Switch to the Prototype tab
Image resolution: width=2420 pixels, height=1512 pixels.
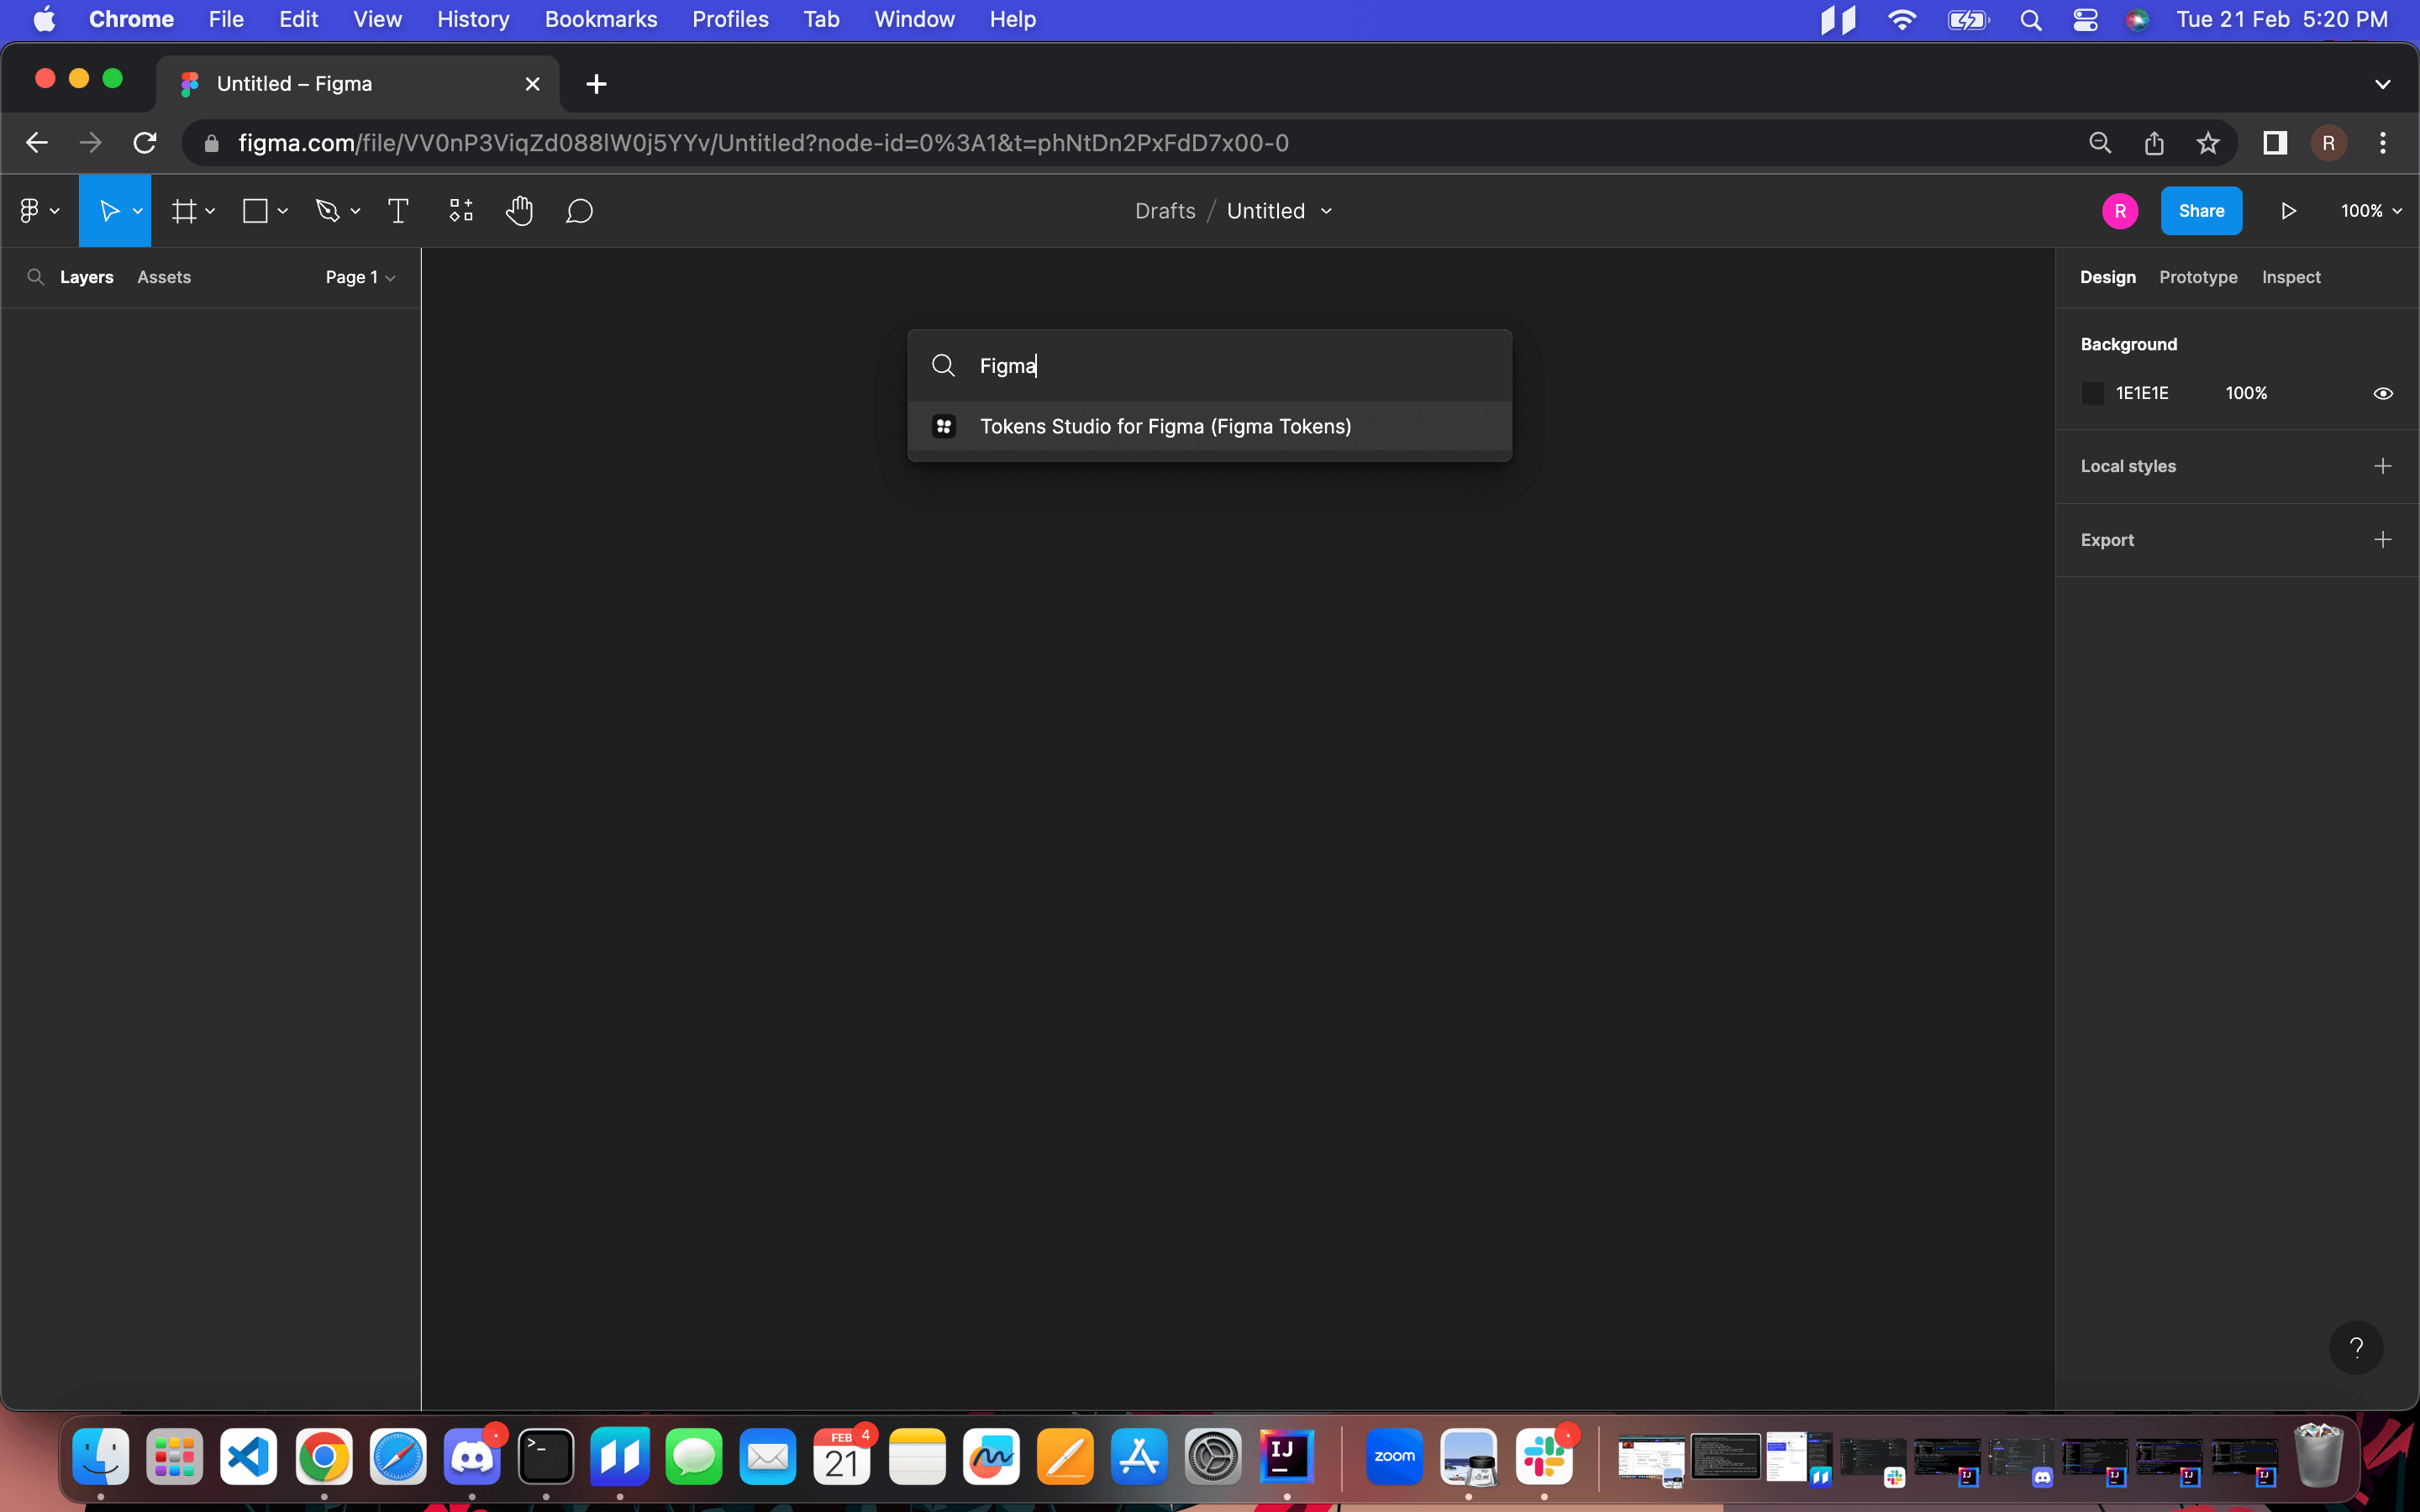2198,277
